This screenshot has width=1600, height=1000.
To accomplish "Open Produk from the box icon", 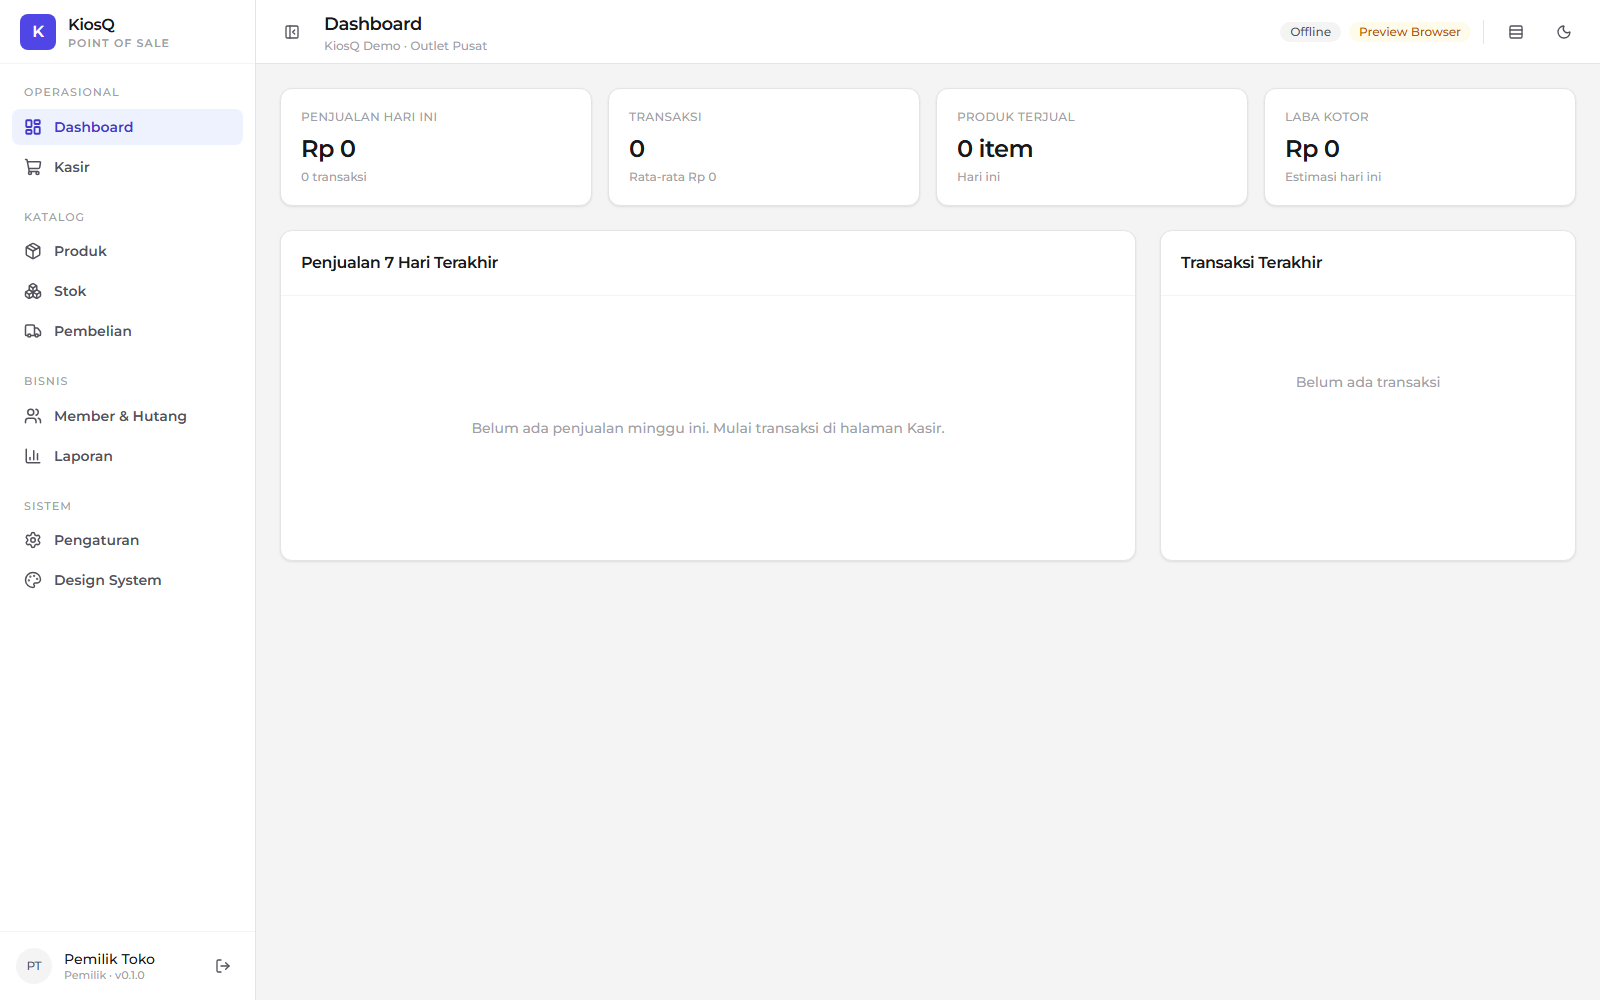I will tap(33, 251).
